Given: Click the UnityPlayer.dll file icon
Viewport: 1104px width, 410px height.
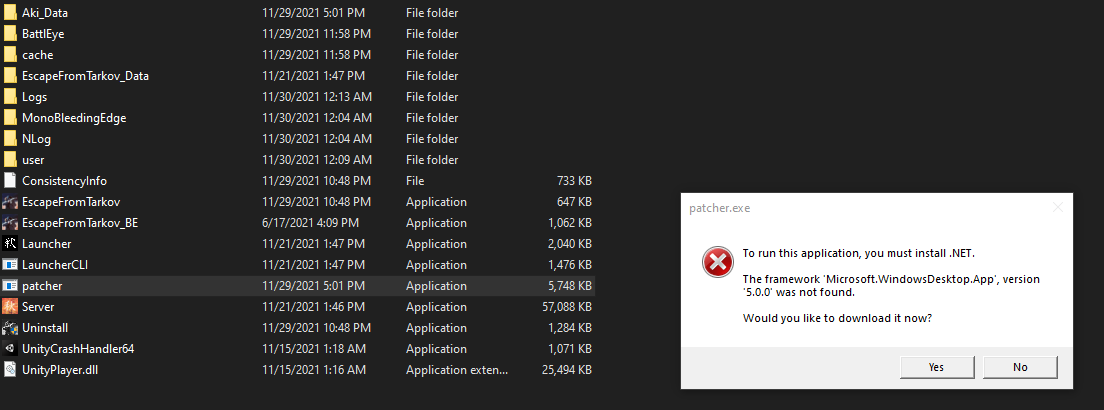Looking at the screenshot, I should 10,370.
